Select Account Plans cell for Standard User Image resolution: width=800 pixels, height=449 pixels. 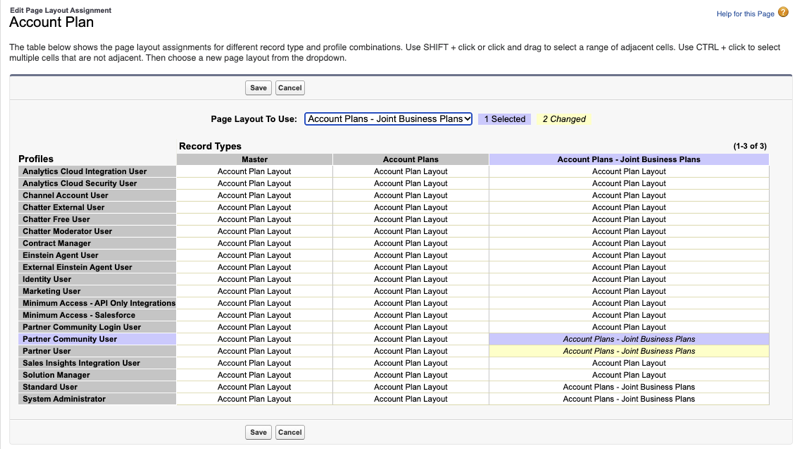[411, 387]
